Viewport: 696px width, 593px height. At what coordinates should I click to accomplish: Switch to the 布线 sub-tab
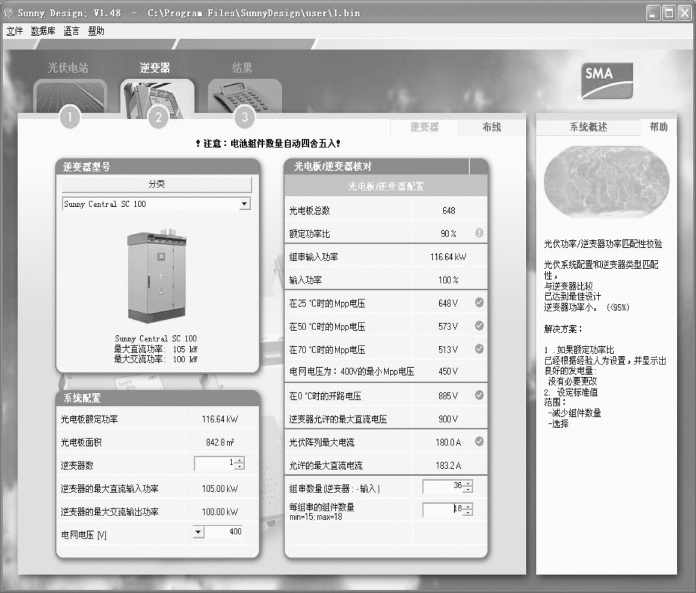click(x=491, y=127)
